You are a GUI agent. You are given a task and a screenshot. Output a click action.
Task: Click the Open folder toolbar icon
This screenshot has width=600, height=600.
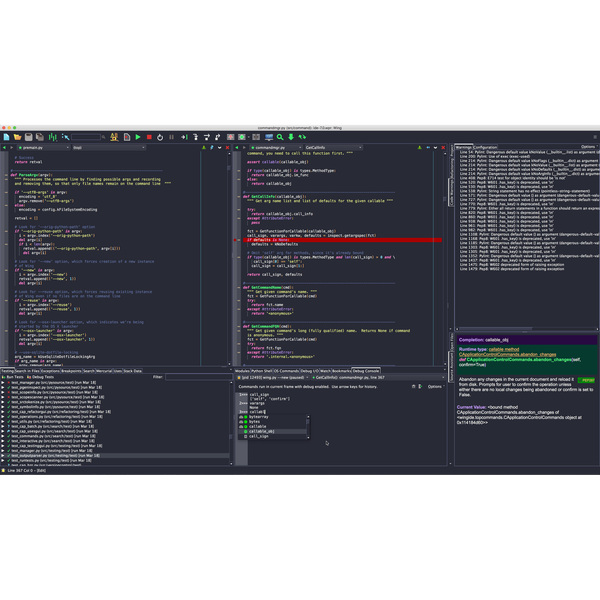point(16,137)
